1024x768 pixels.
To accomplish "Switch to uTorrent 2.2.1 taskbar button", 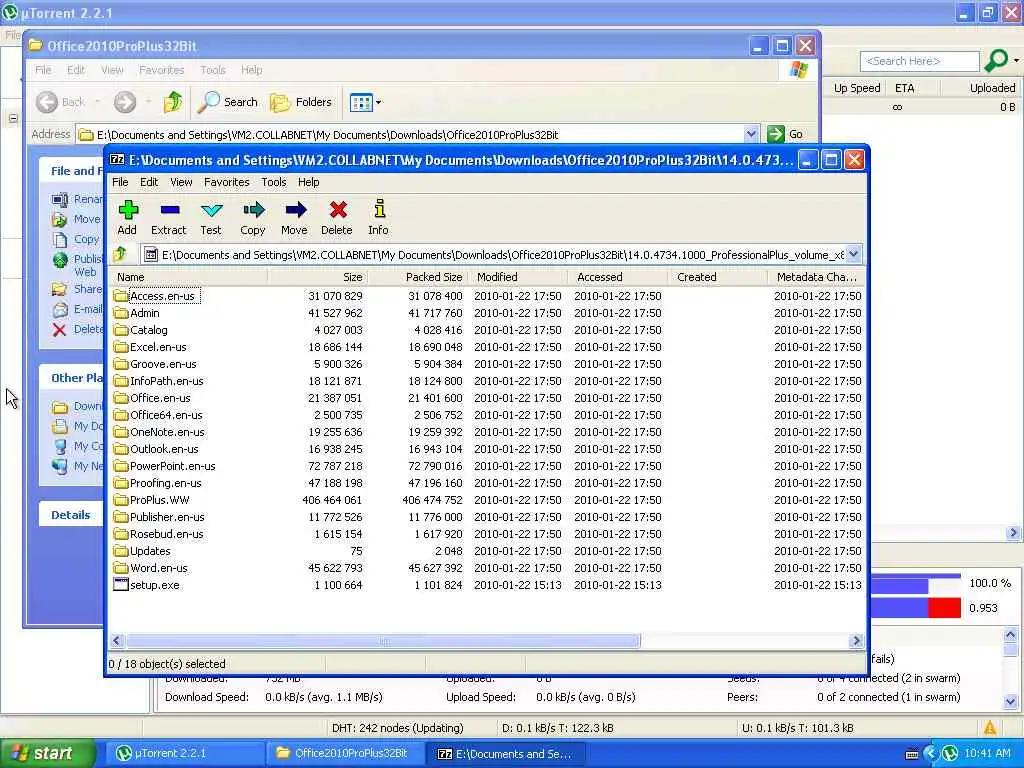I will [x=185, y=753].
